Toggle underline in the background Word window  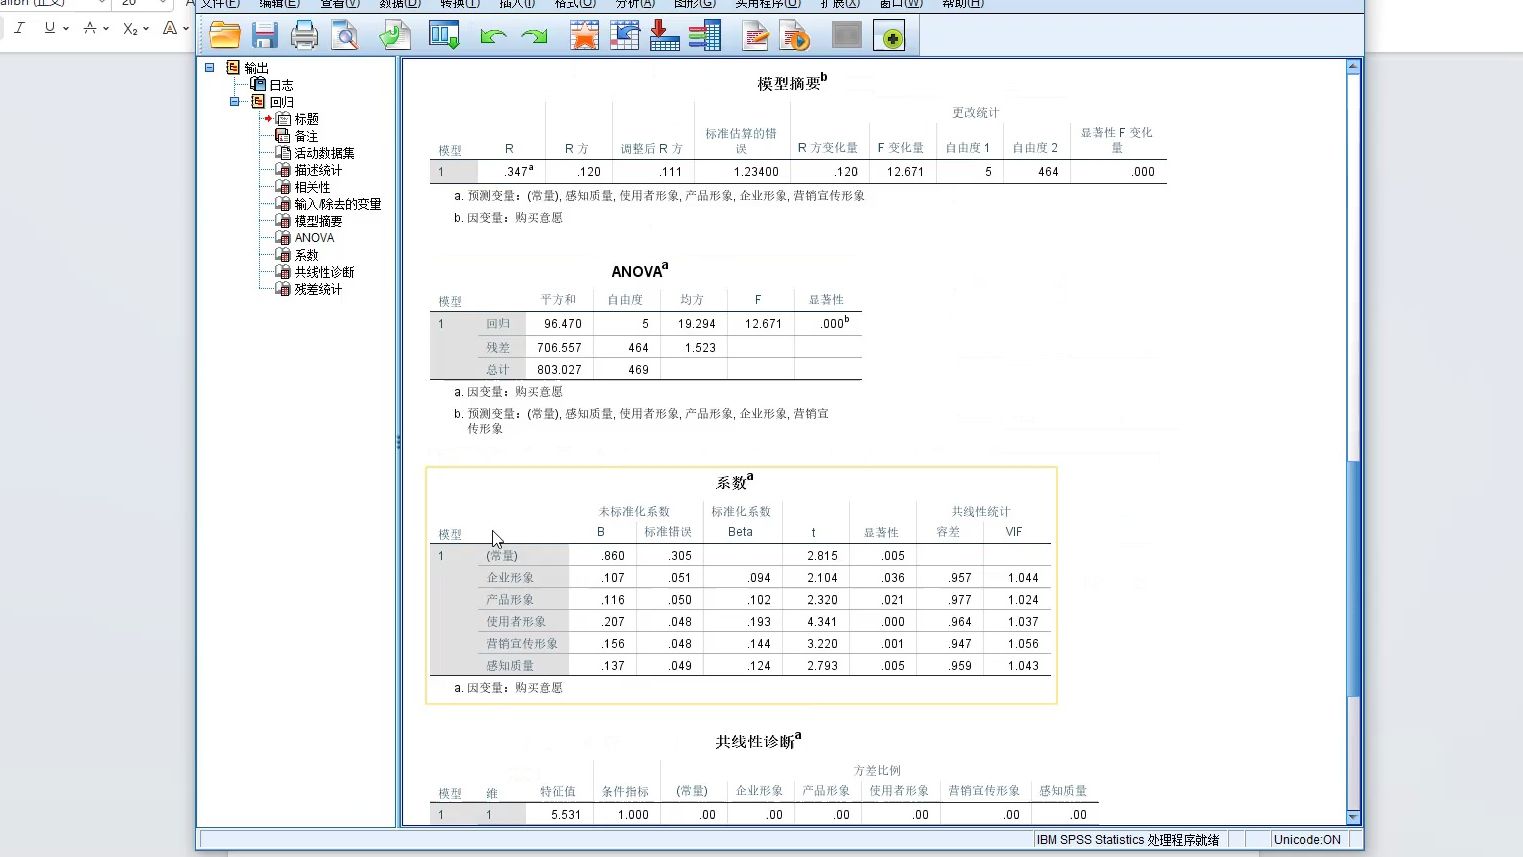(50, 28)
